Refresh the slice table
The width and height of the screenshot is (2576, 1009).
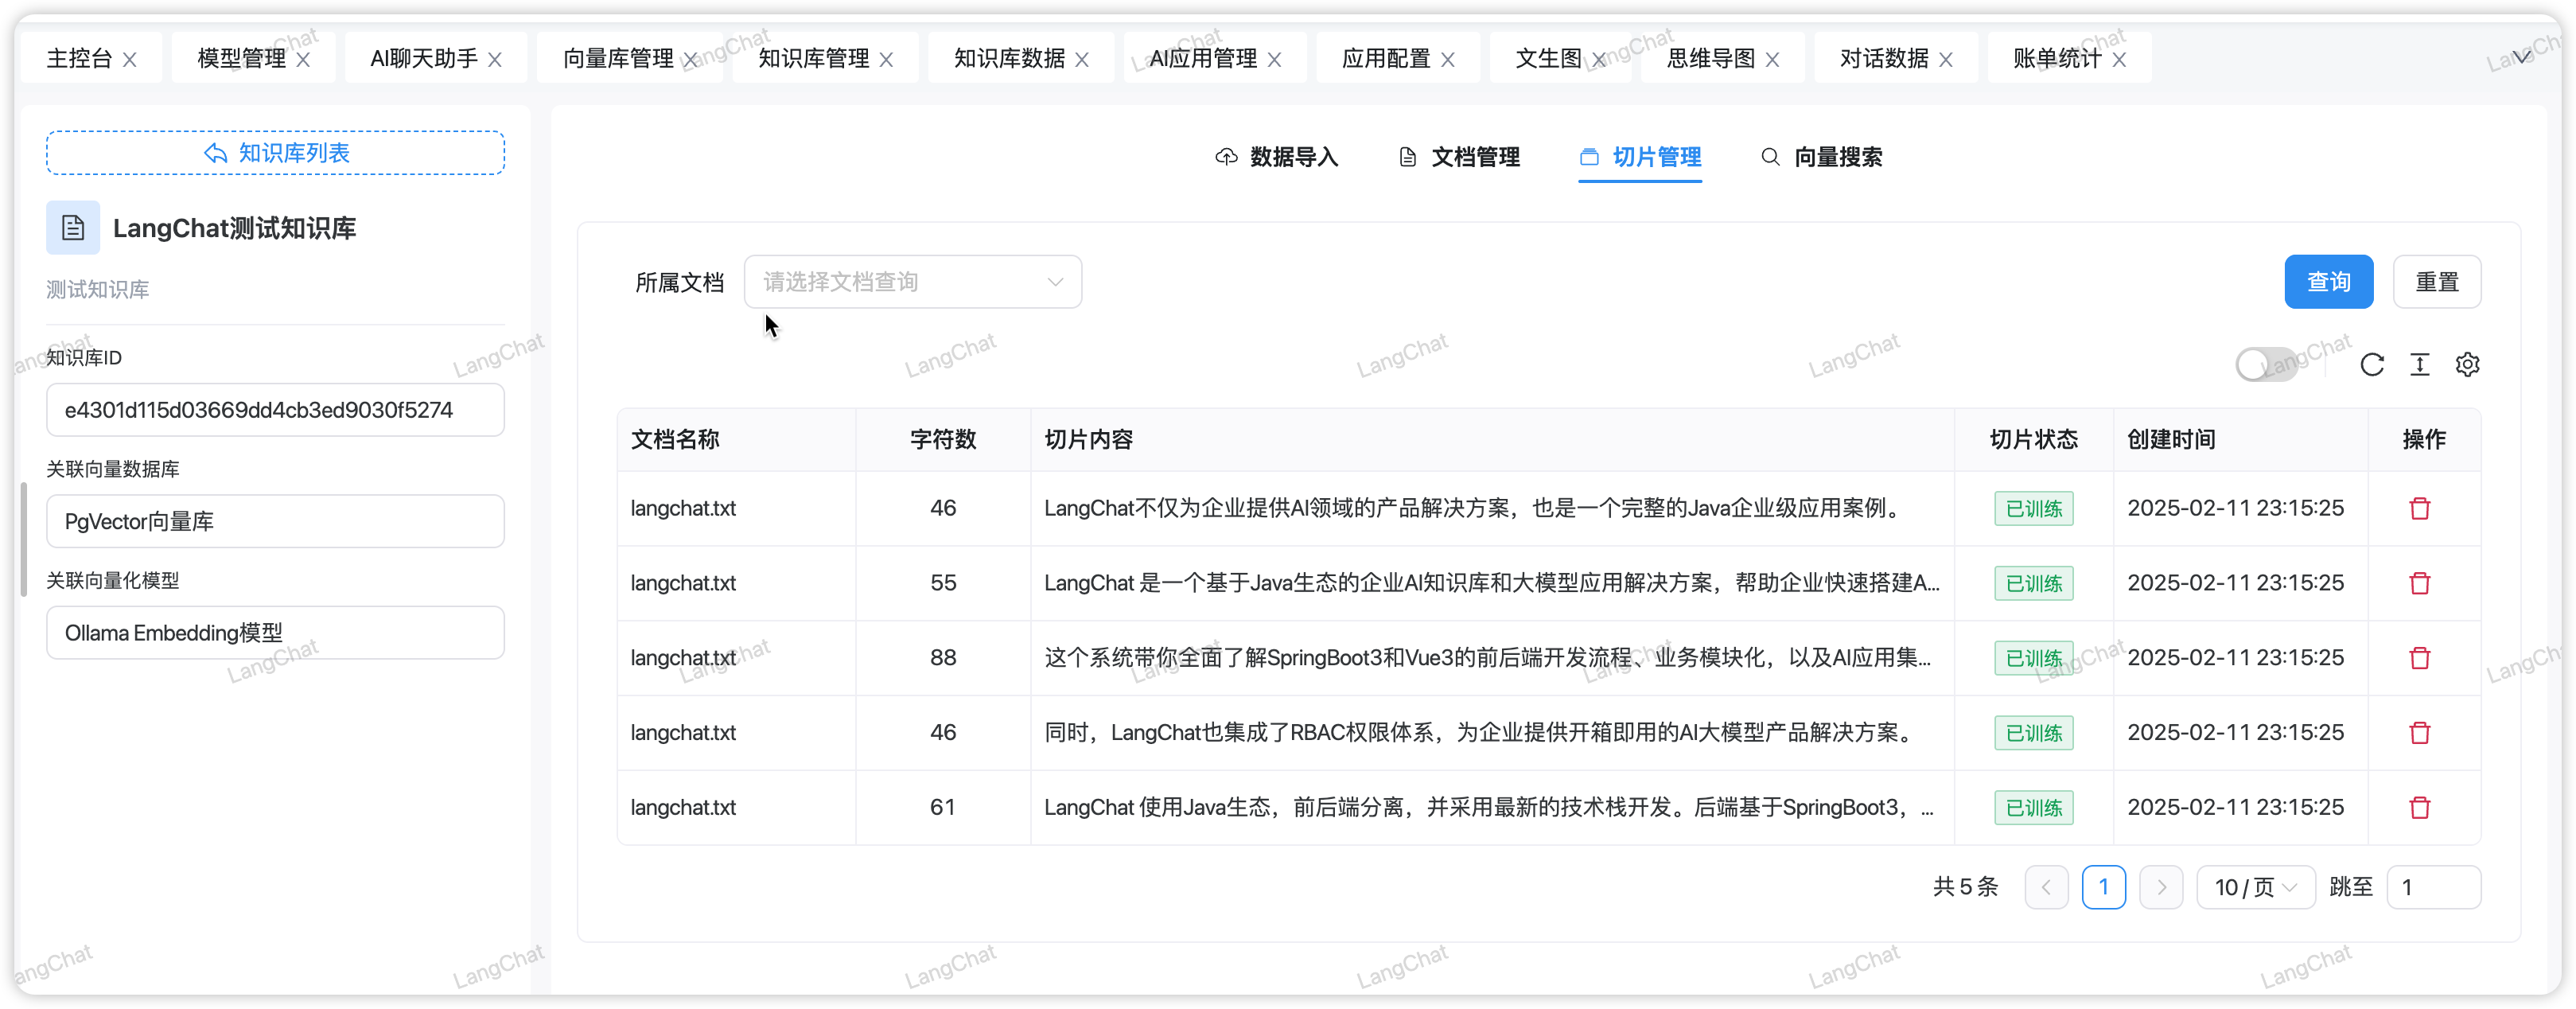pos(2372,365)
